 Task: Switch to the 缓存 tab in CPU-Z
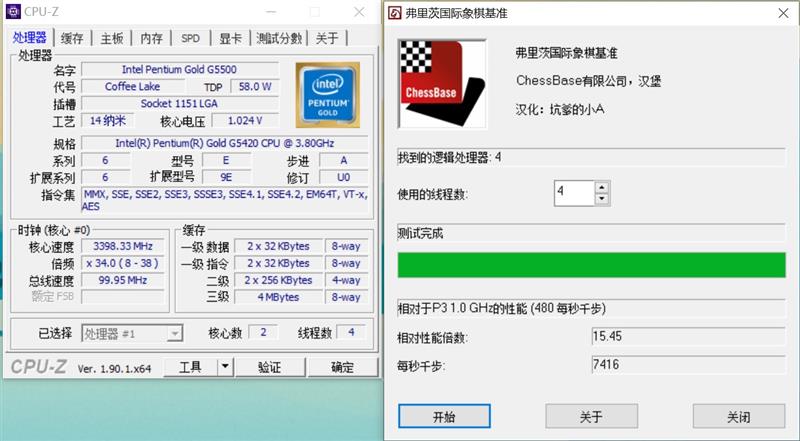72,38
